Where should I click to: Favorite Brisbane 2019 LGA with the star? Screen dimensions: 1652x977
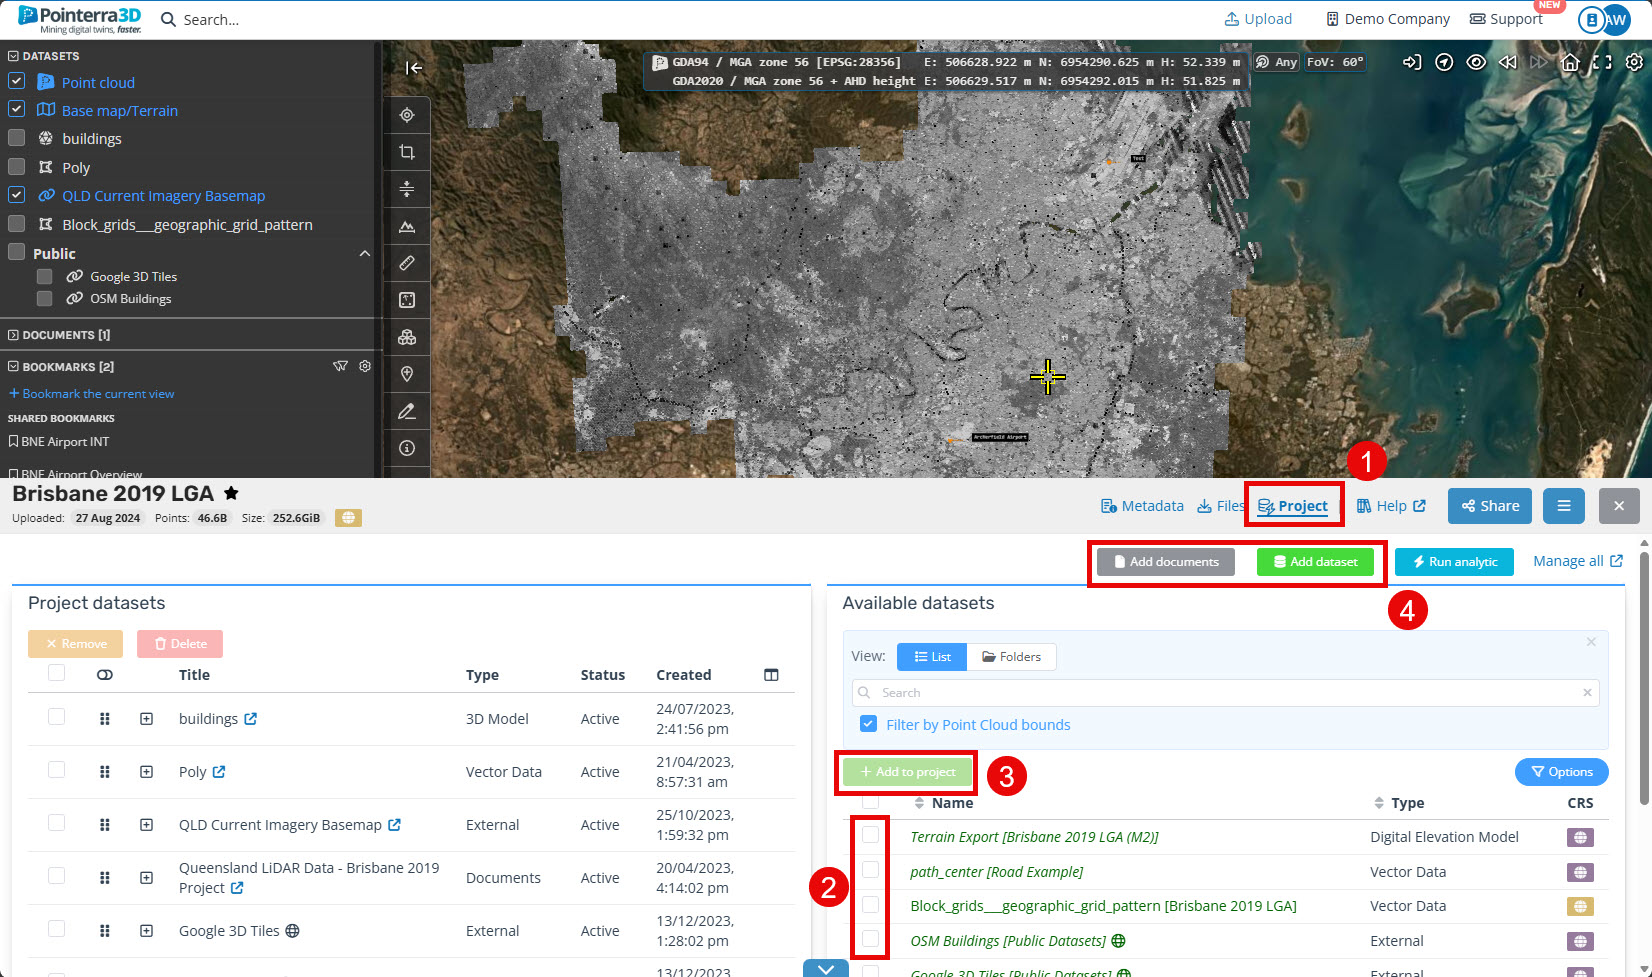click(231, 493)
